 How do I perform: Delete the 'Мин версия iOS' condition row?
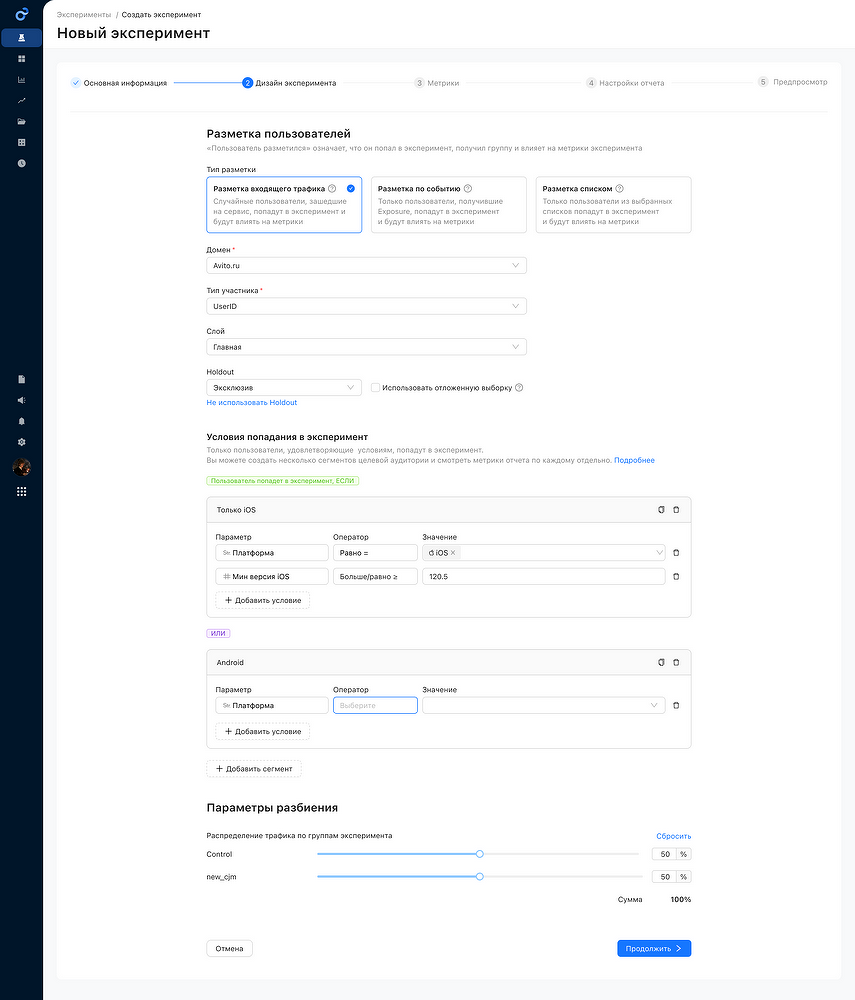coord(676,576)
